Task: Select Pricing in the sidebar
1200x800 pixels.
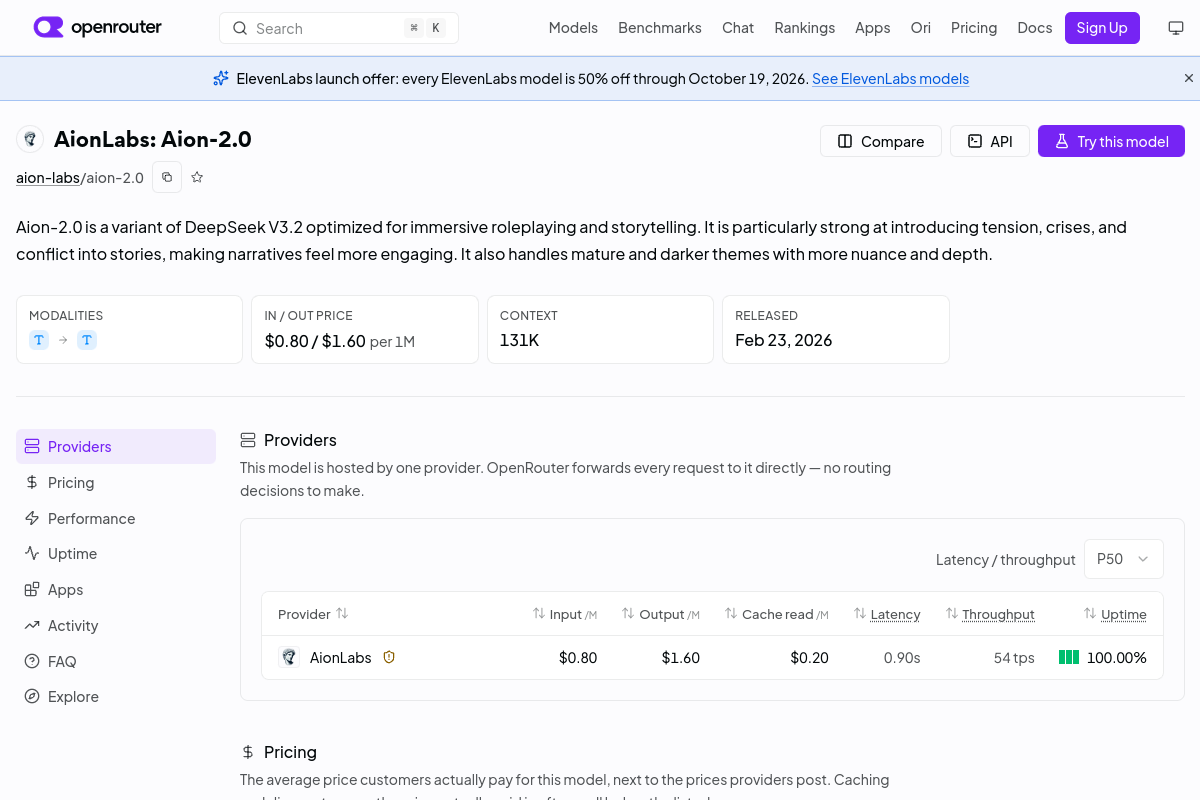Action: click(116, 482)
